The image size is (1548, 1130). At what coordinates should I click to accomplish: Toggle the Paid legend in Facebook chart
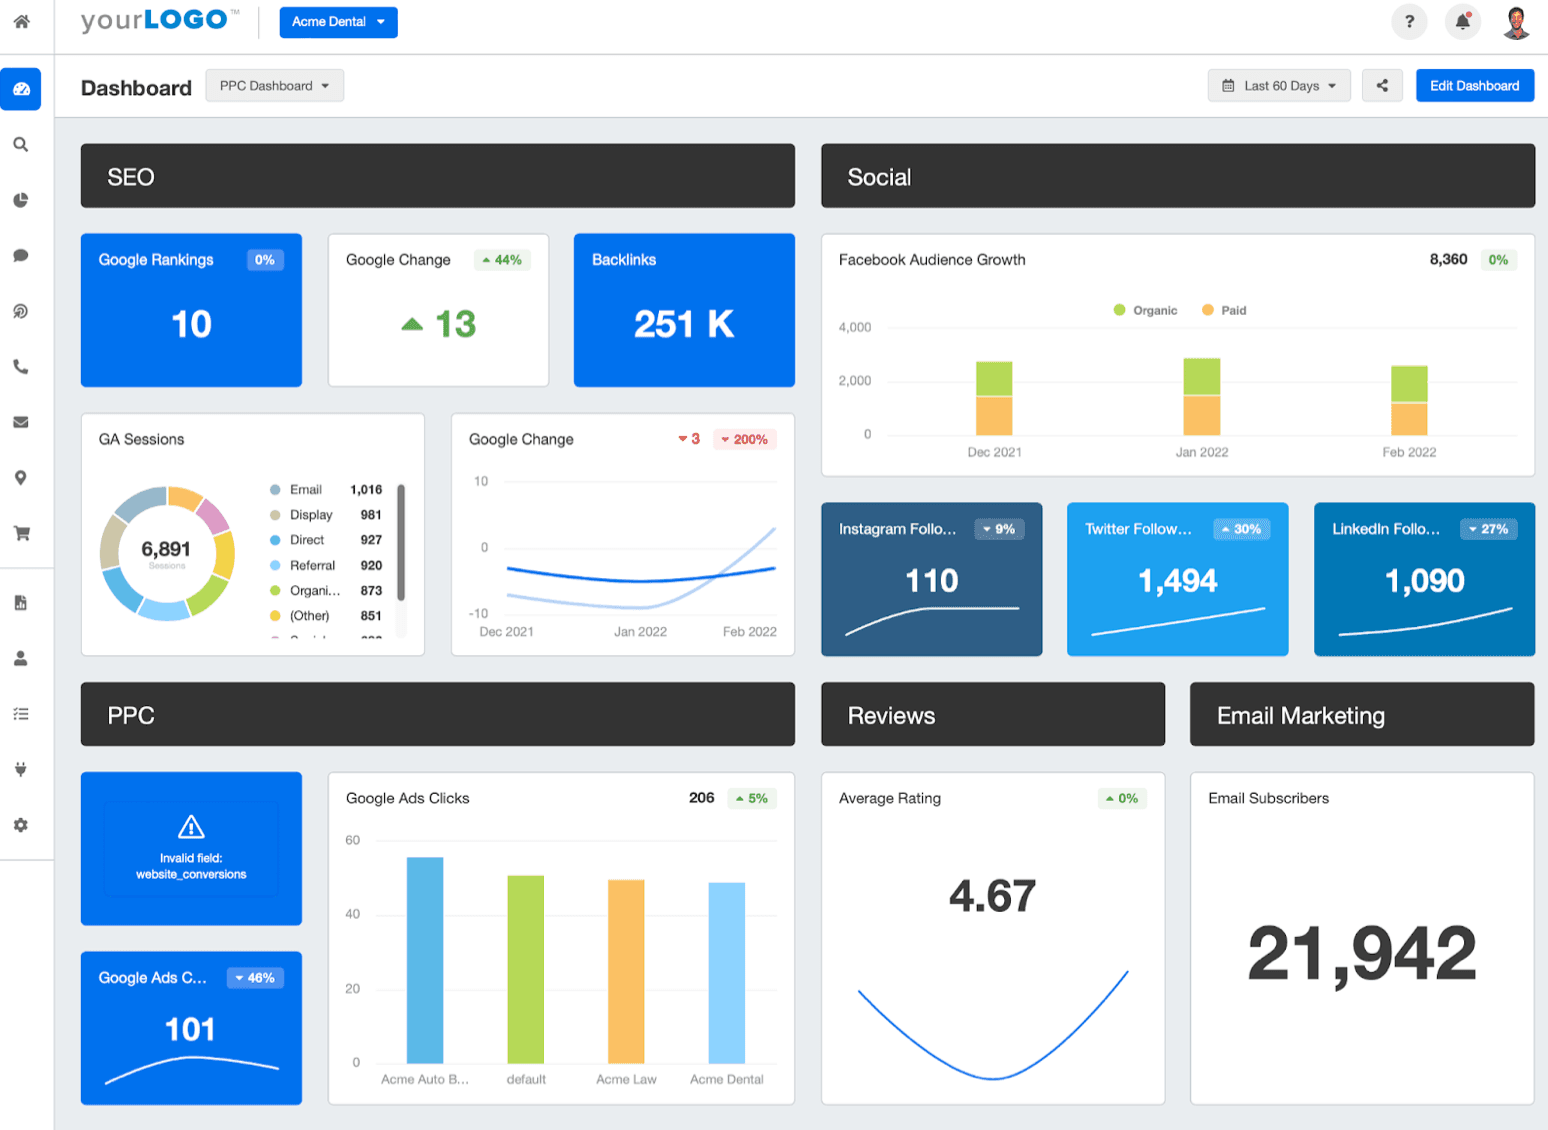point(1224,310)
